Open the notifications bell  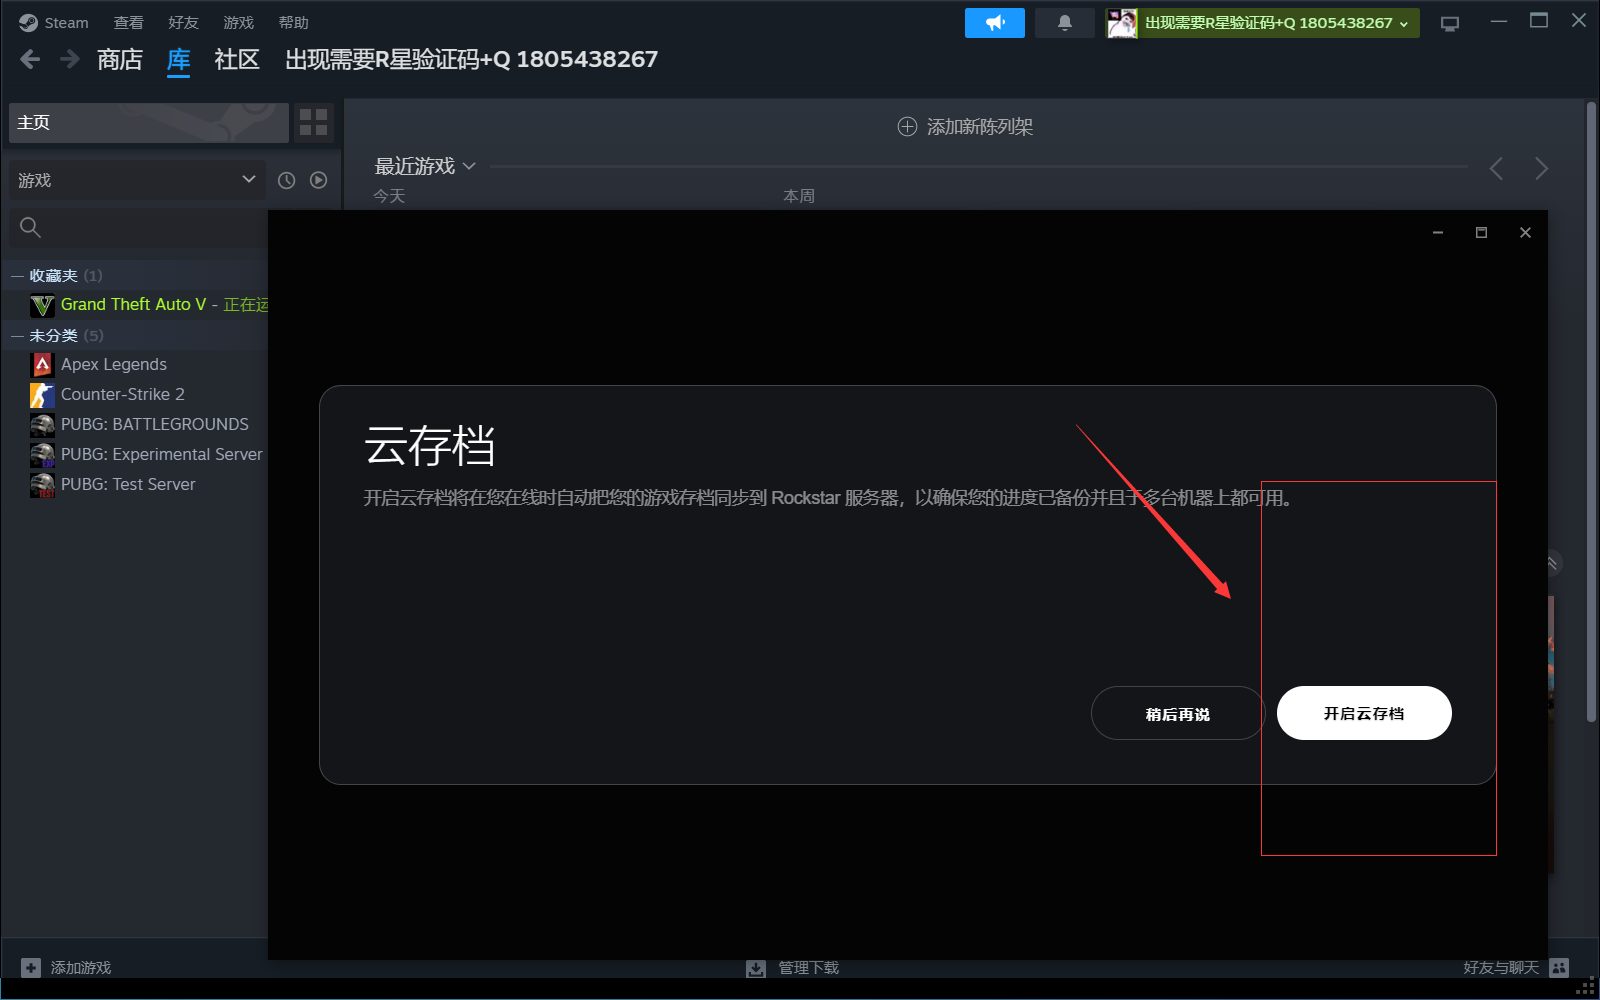[x=1064, y=23]
